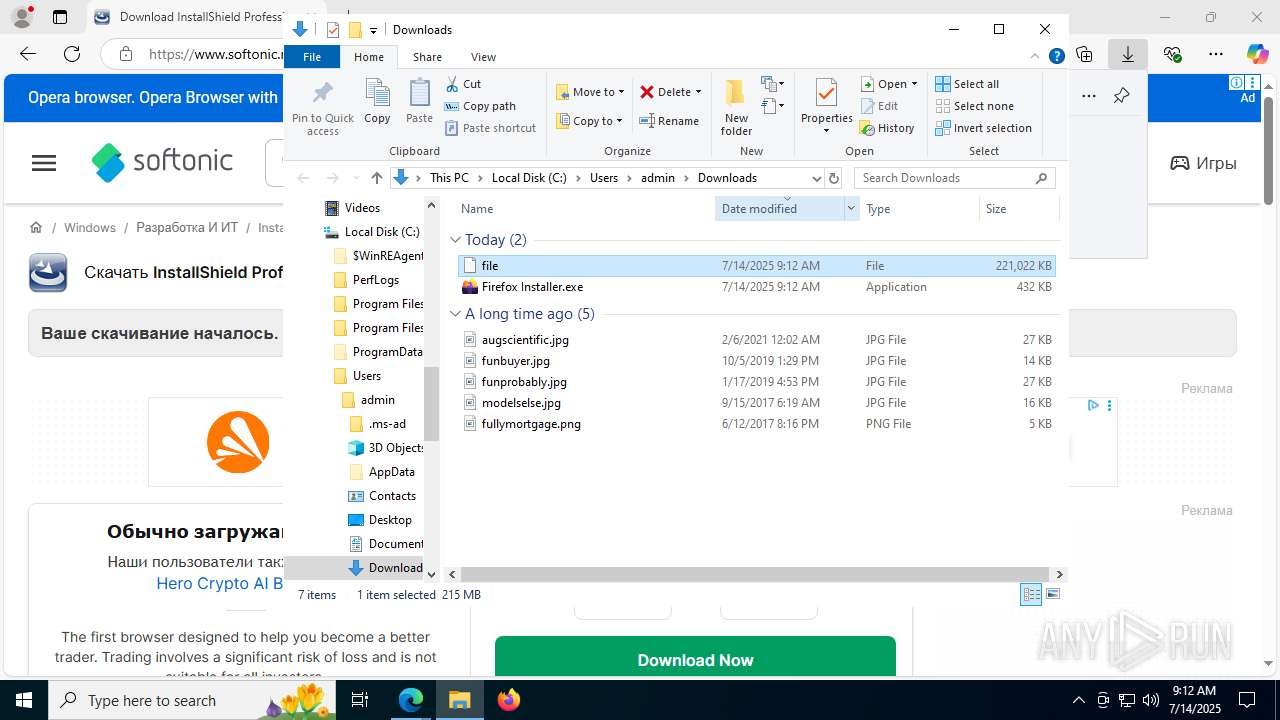Go back in Edge browser
This screenshot has width=1280, height=720.
pos(28,54)
